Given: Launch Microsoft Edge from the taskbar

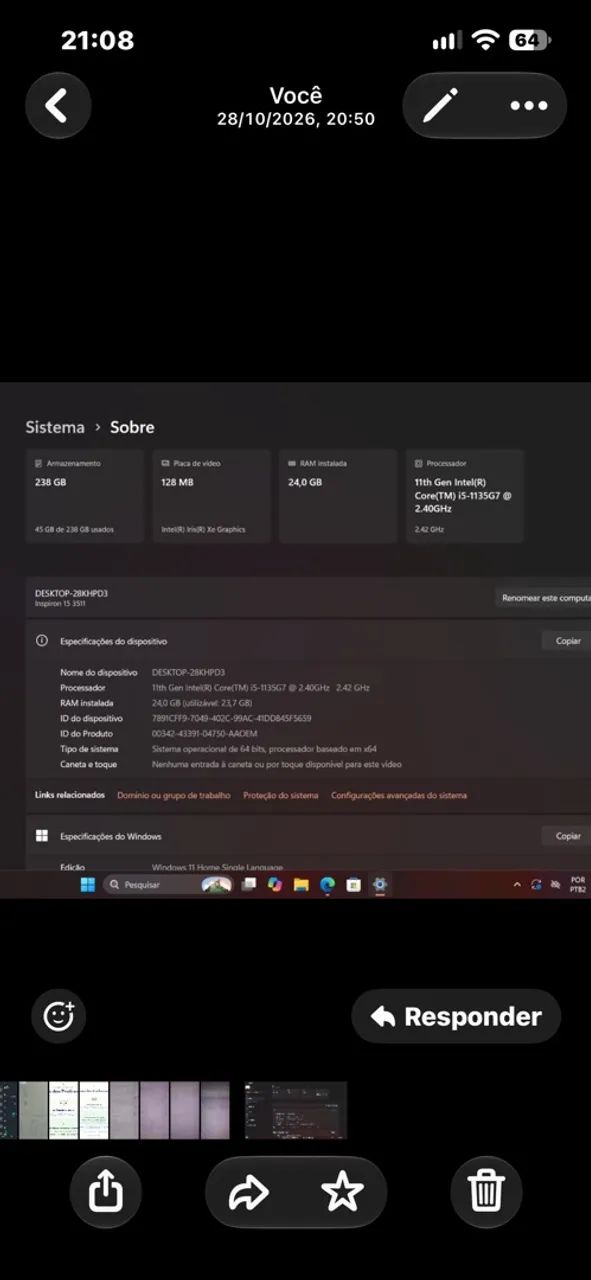Looking at the screenshot, I should (x=327, y=885).
